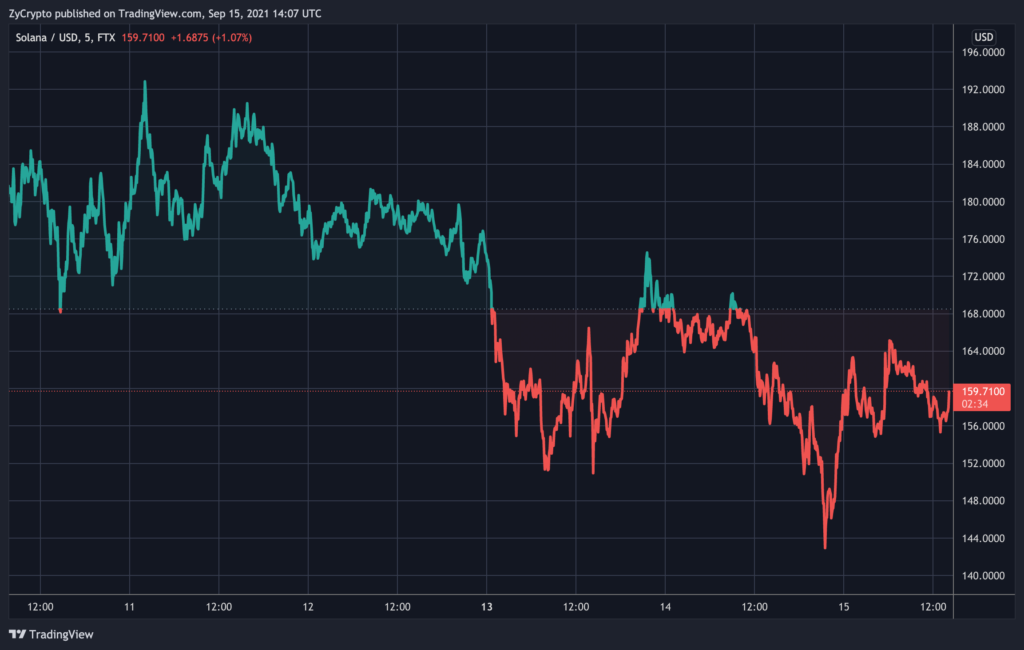
Task: Click the 184.0000 price axis label
Action: pos(983,164)
